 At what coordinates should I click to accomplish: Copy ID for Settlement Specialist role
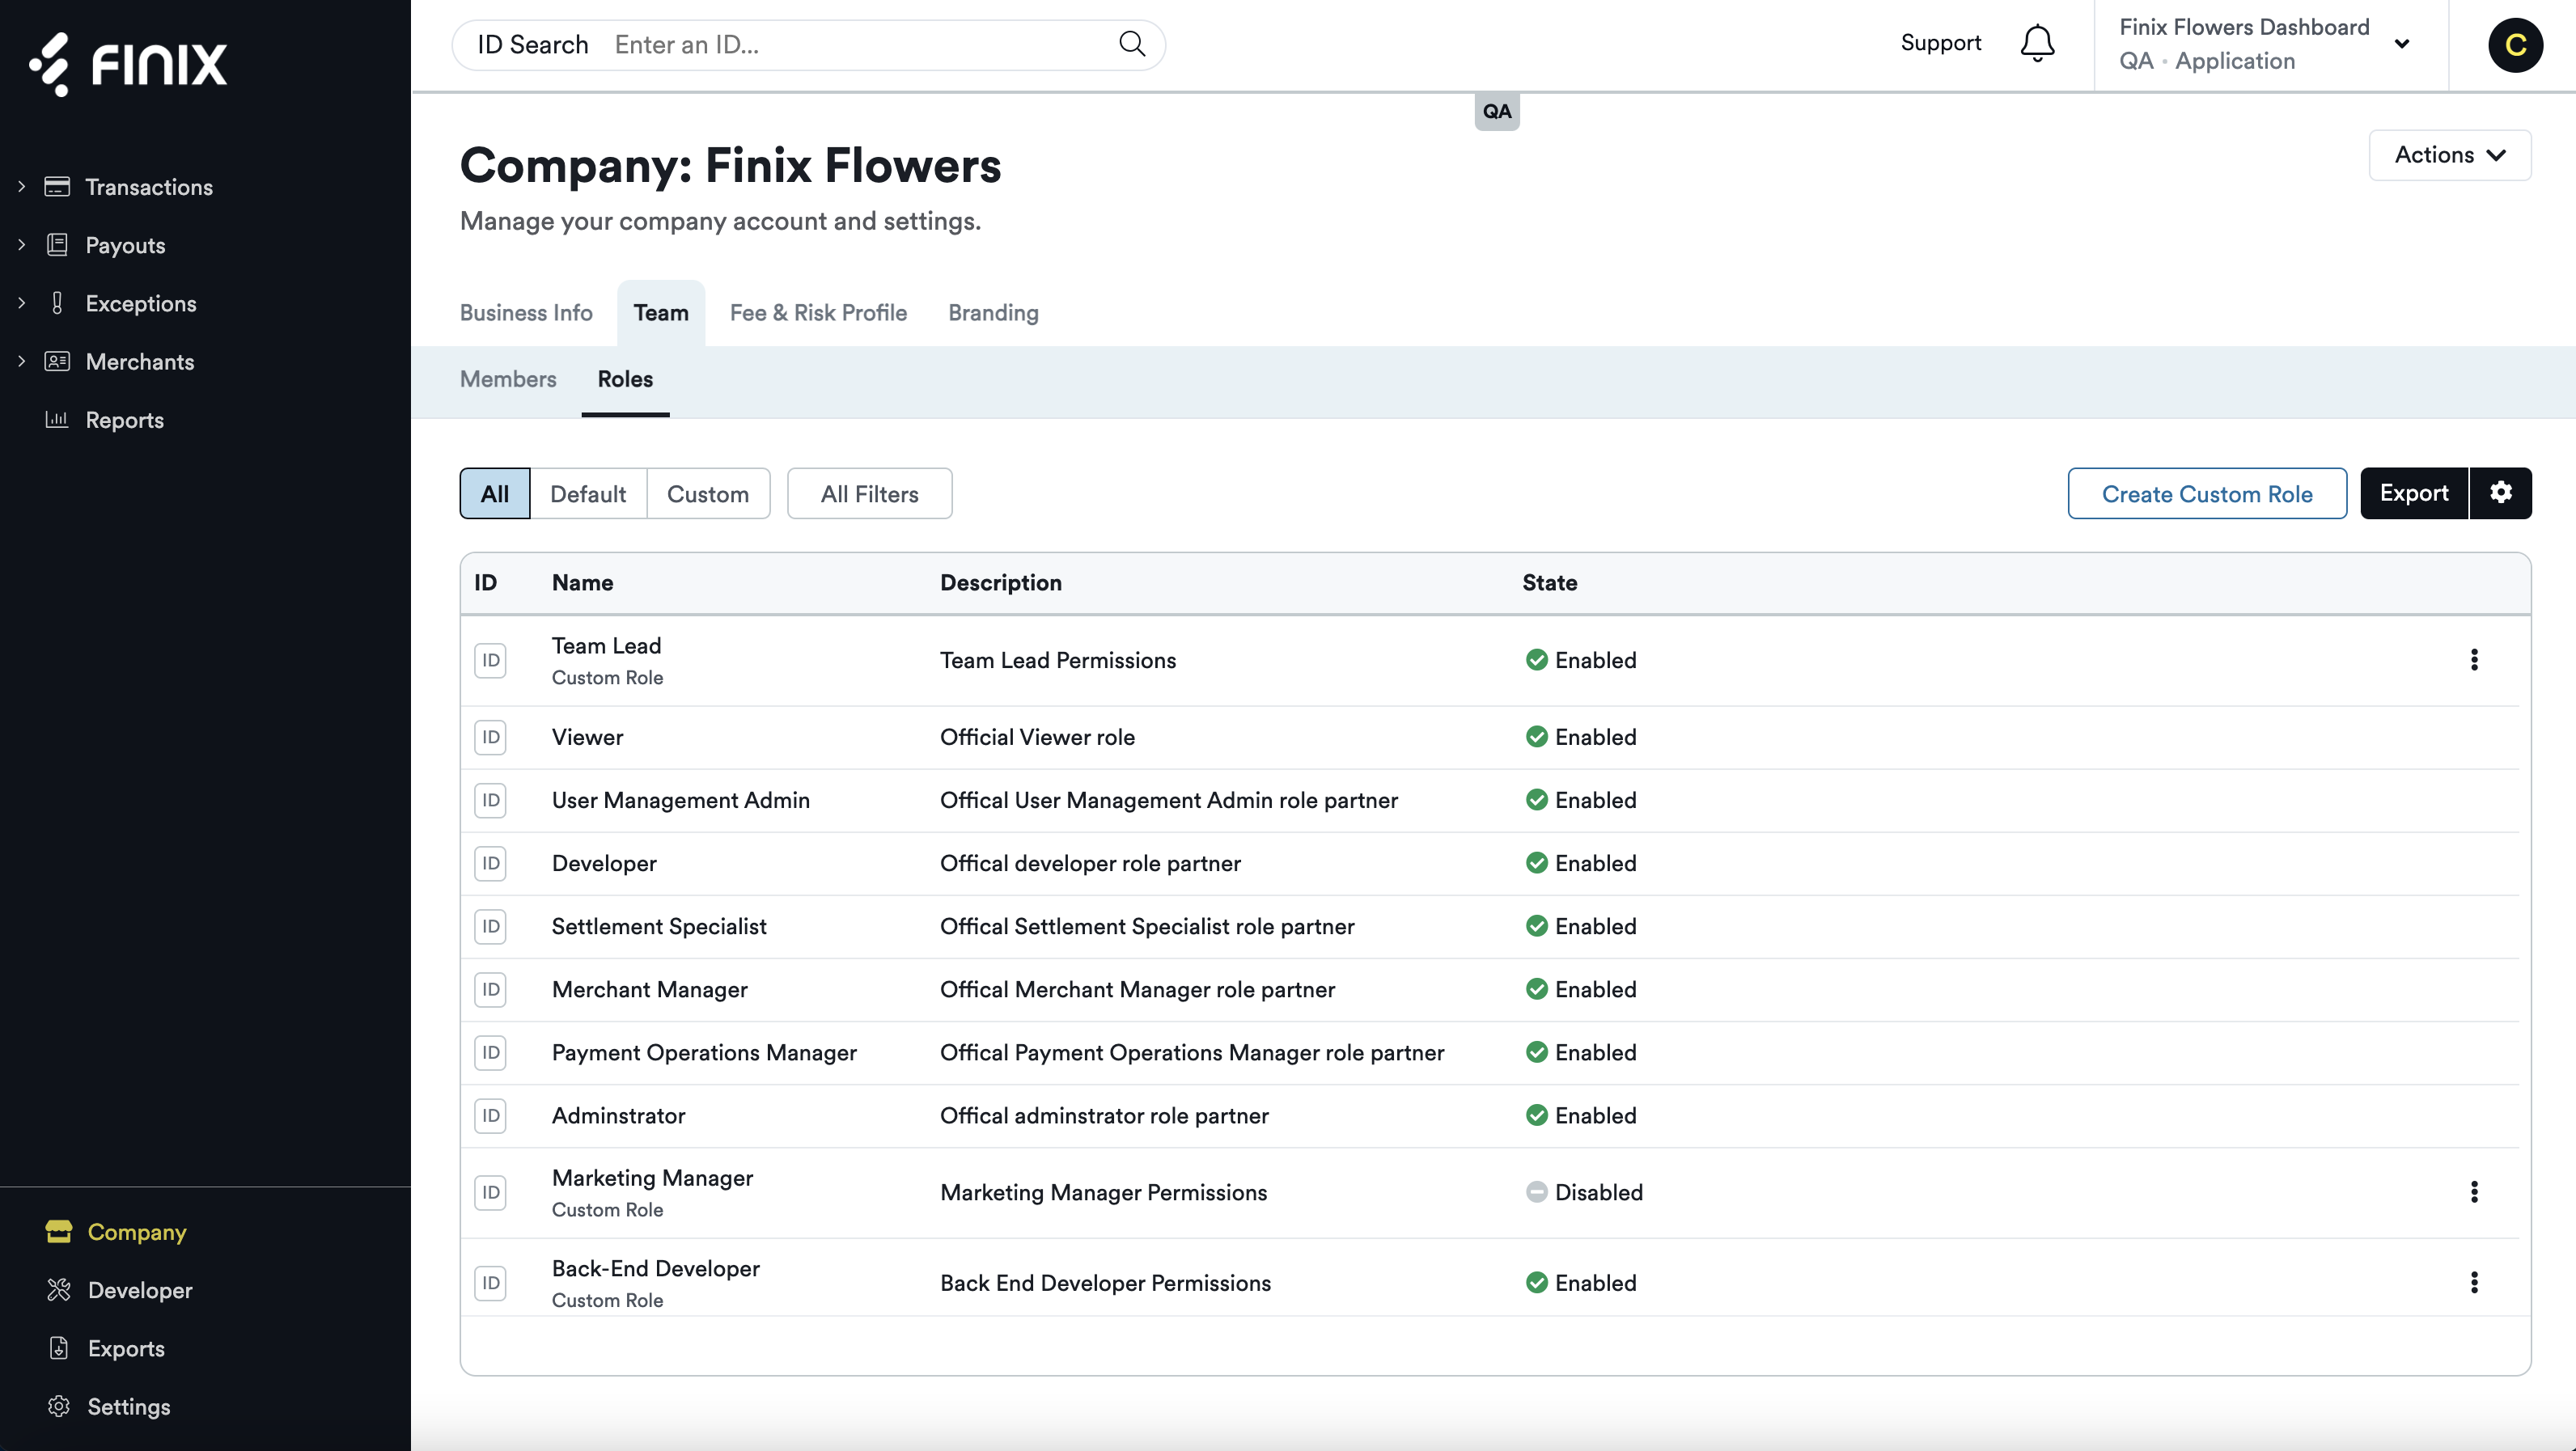tap(490, 926)
